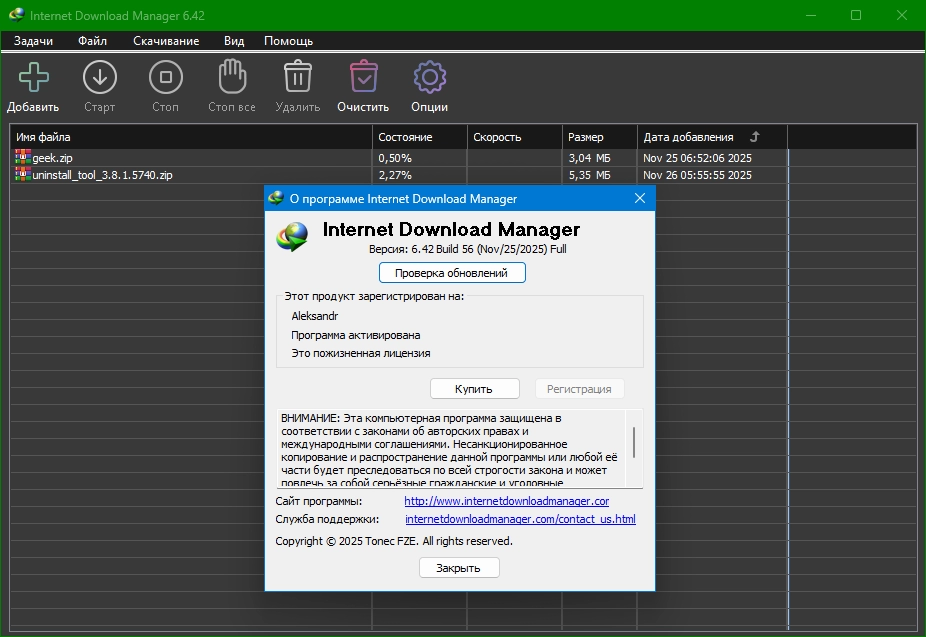This screenshot has width=926, height=637.
Task: Open the internetdownloadmanager.com website link
Action: (x=506, y=501)
